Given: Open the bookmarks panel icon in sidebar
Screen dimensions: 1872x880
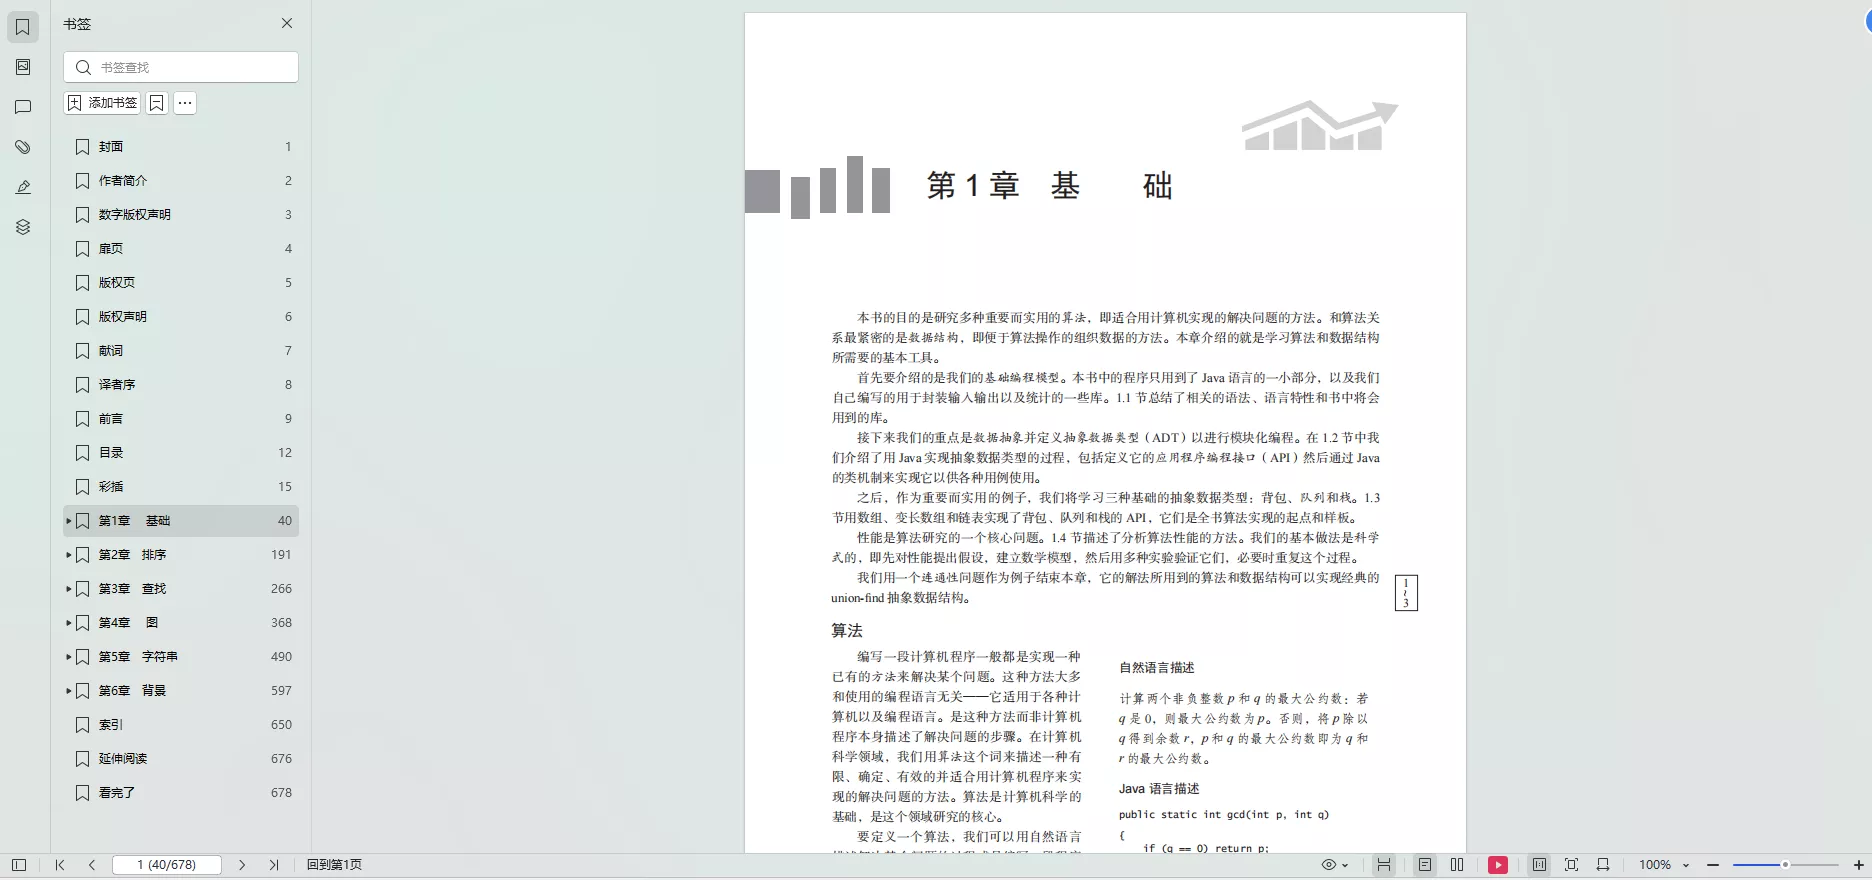Looking at the screenshot, I should tap(23, 27).
